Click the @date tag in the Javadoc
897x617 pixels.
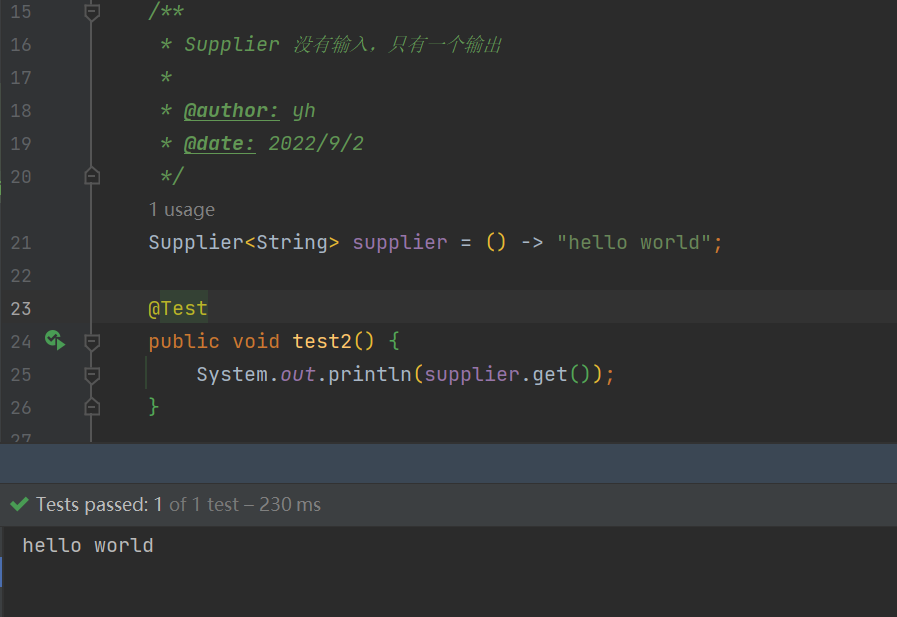pos(220,144)
